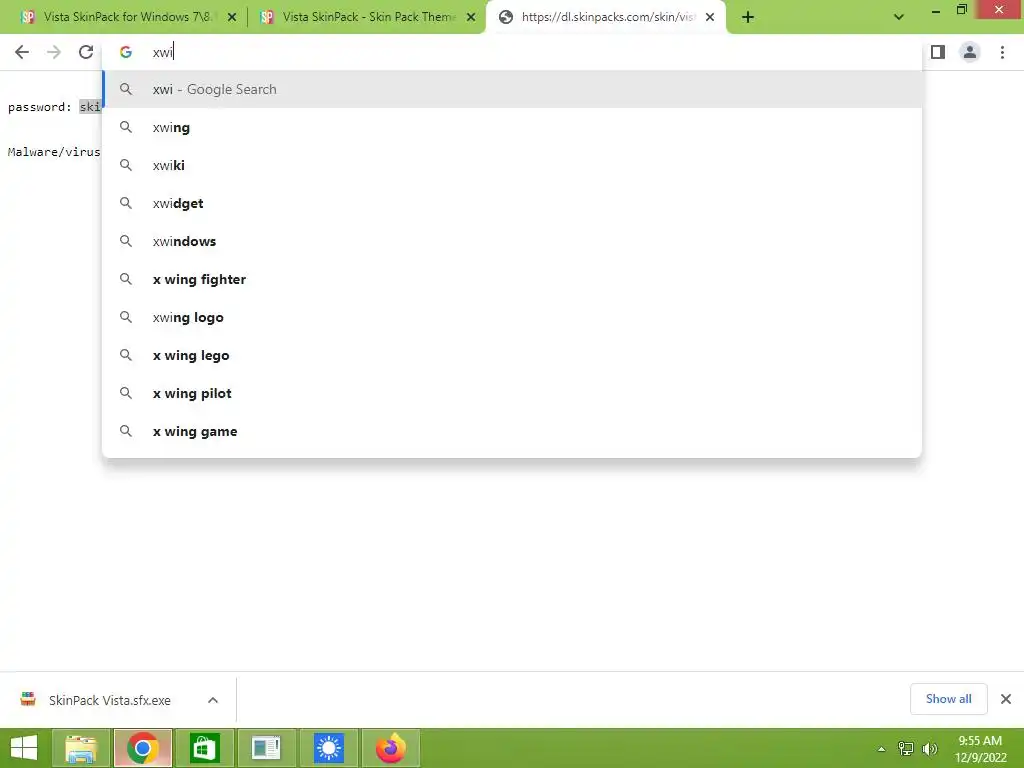
Task: Choose the 'x wing fighter' suggestion
Action: point(512,280)
